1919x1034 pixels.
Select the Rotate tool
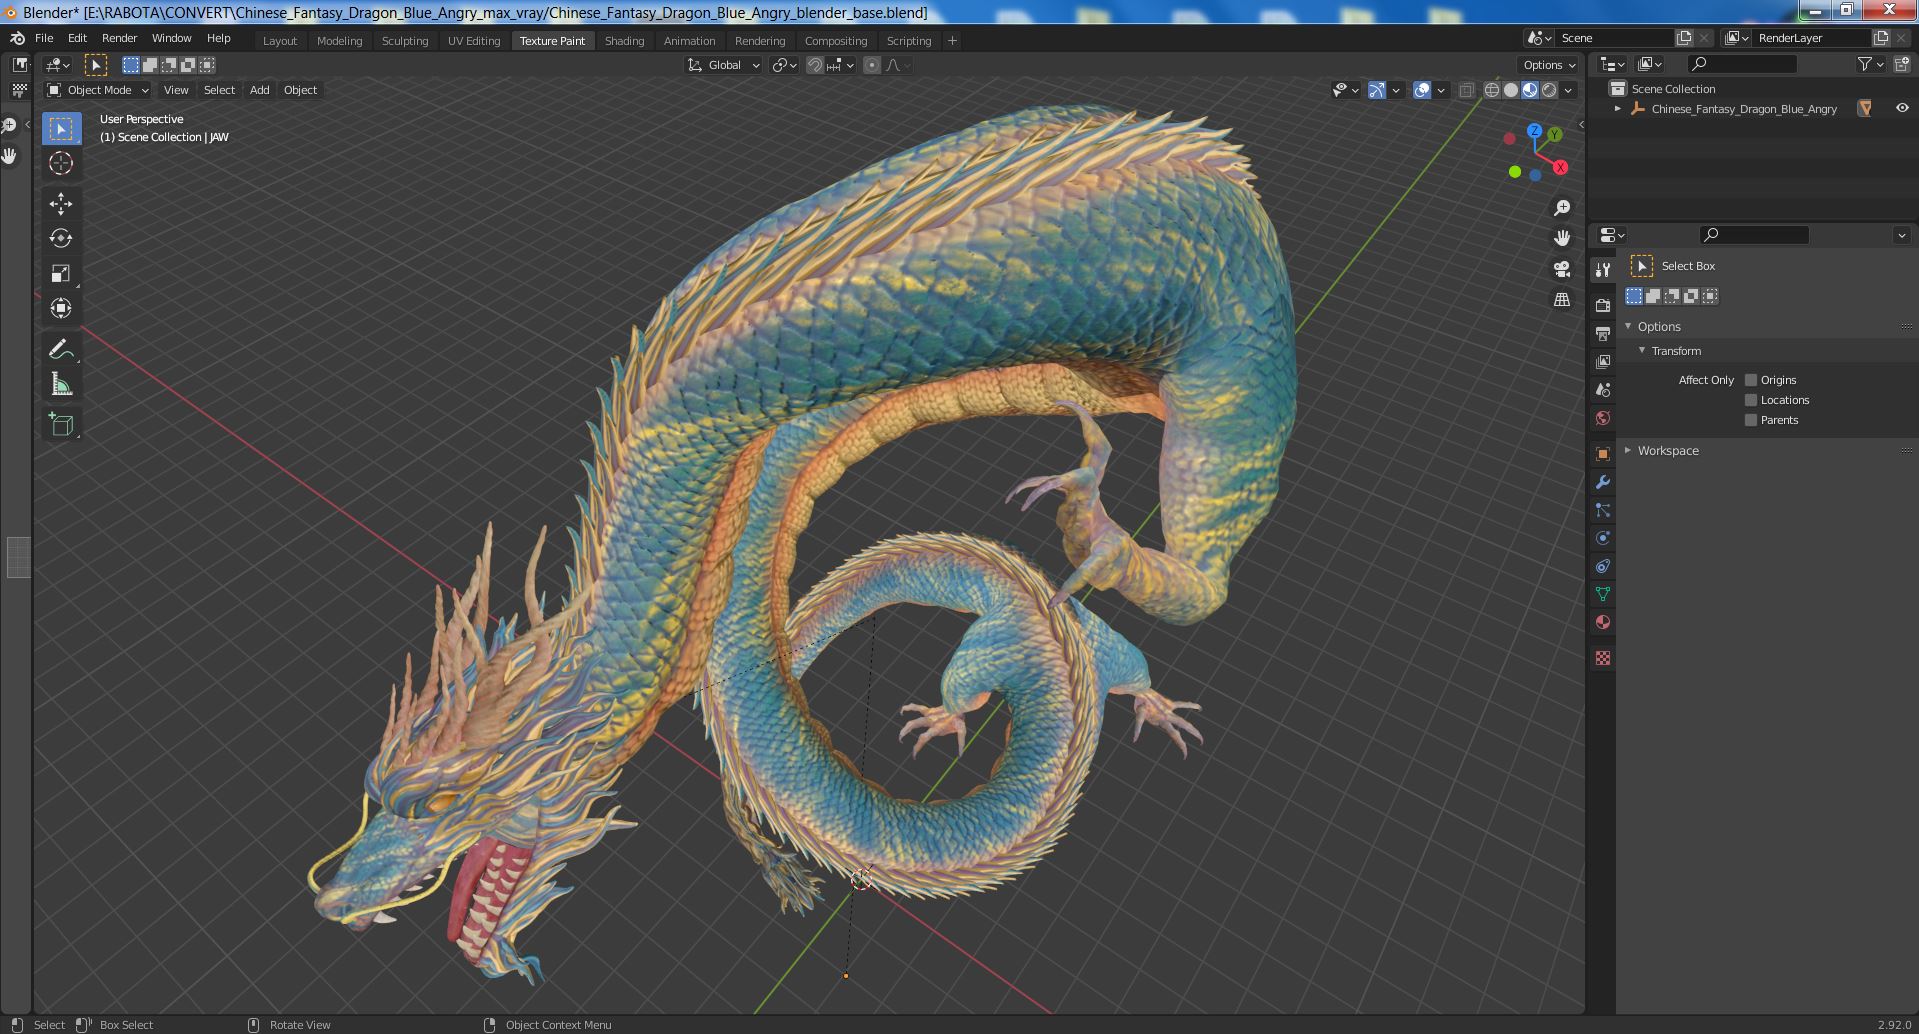61,238
